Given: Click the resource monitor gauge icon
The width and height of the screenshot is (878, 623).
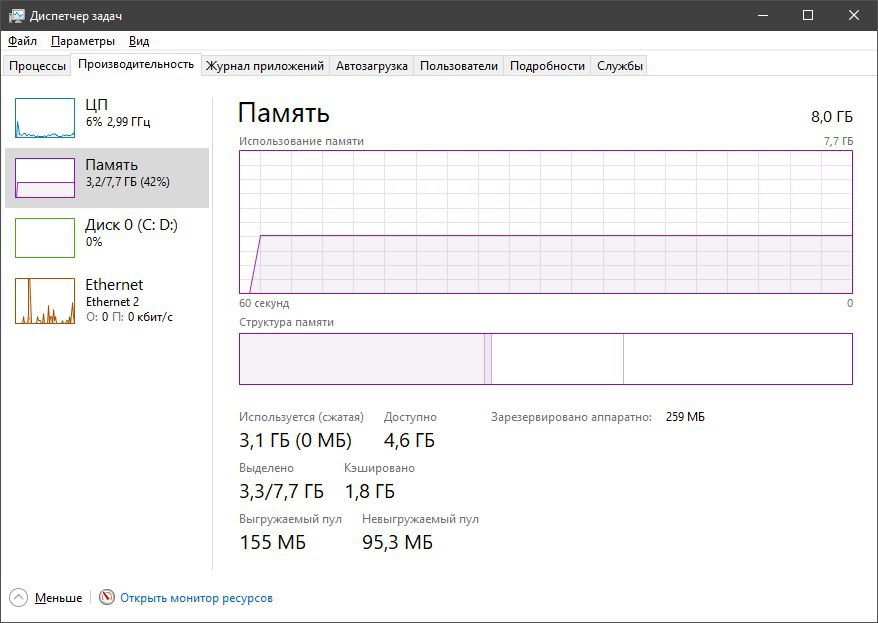Looking at the screenshot, I should point(106,597).
